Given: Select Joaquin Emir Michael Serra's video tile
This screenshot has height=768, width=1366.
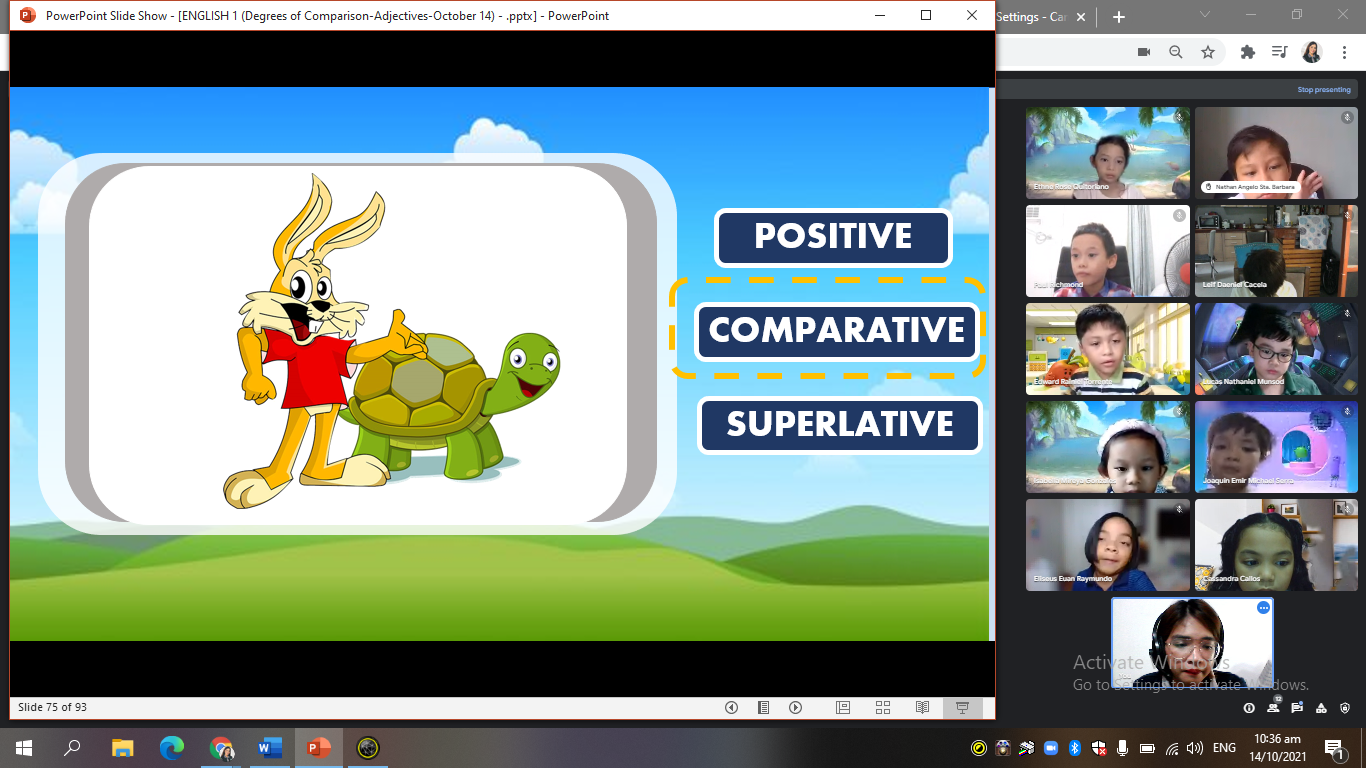Looking at the screenshot, I should point(1277,447).
